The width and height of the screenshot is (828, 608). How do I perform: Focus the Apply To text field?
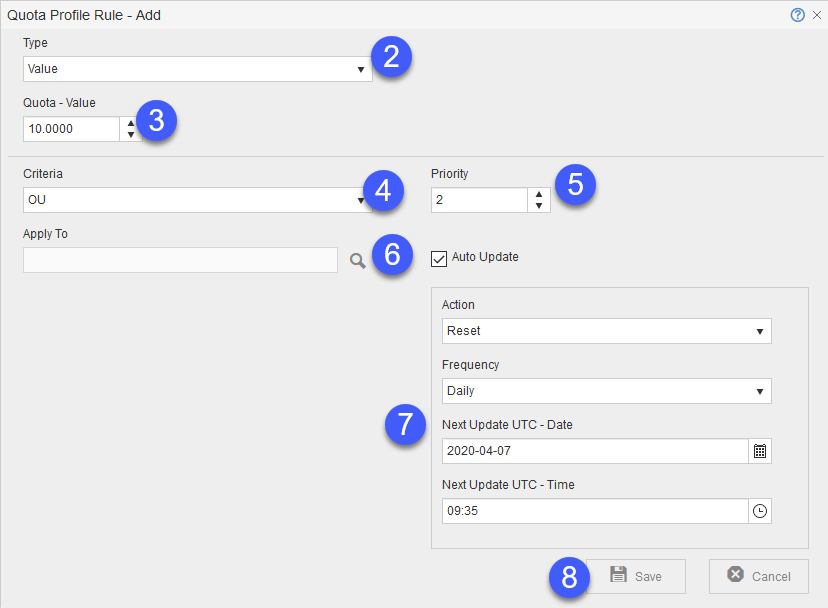click(x=180, y=261)
